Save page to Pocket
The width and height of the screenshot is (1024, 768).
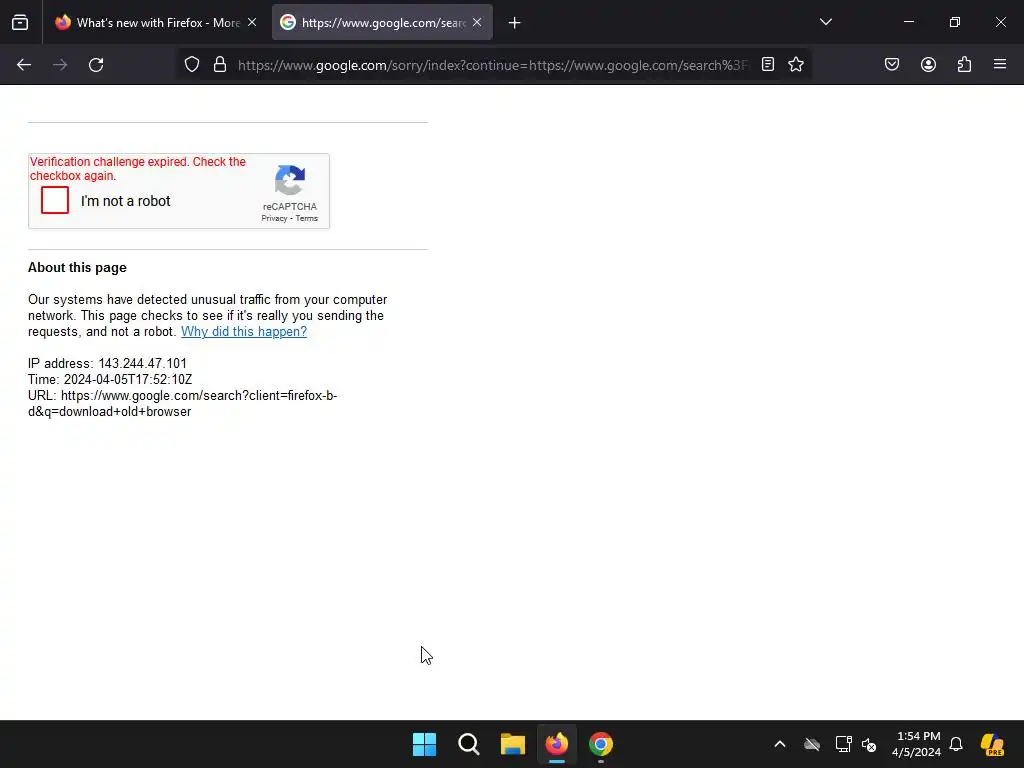[892, 65]
